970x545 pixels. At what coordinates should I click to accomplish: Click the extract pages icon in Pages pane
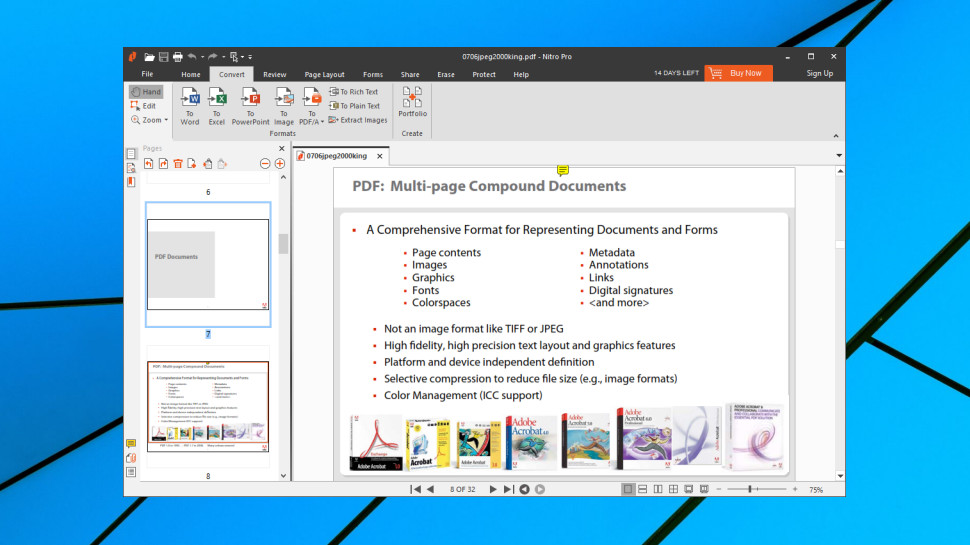tap(208, 164)
